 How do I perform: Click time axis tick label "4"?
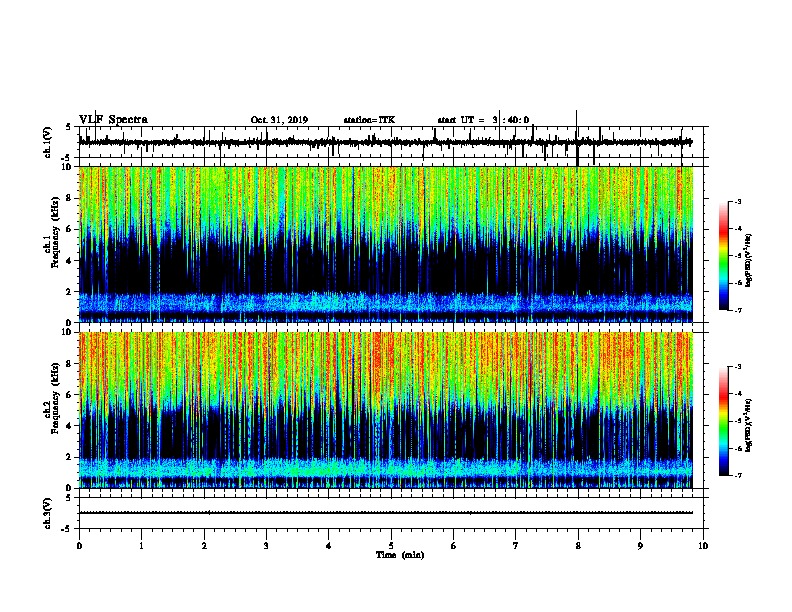click(329, 546)
